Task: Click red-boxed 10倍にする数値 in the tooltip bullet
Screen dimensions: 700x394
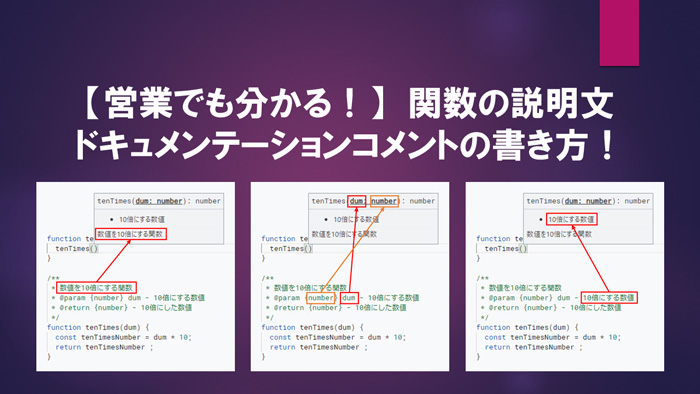Action: click(x=571, y=219)
